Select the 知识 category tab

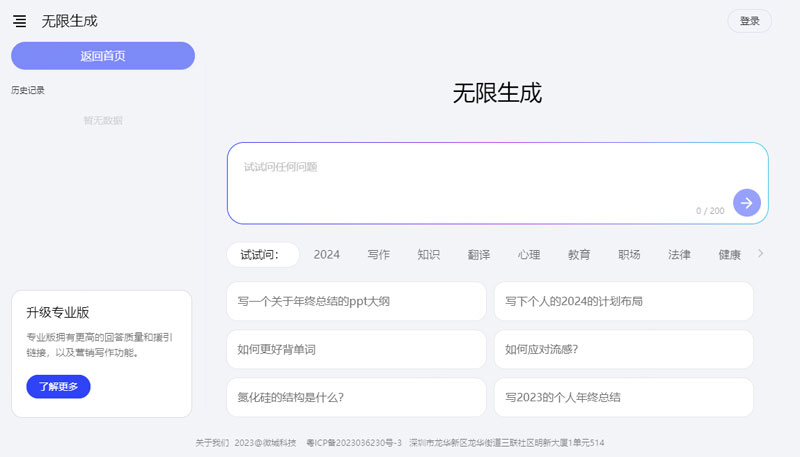click(x=428, y=255)
